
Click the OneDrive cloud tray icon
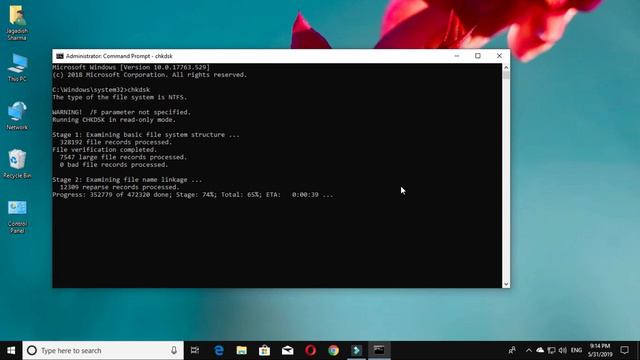coord(540,351)
